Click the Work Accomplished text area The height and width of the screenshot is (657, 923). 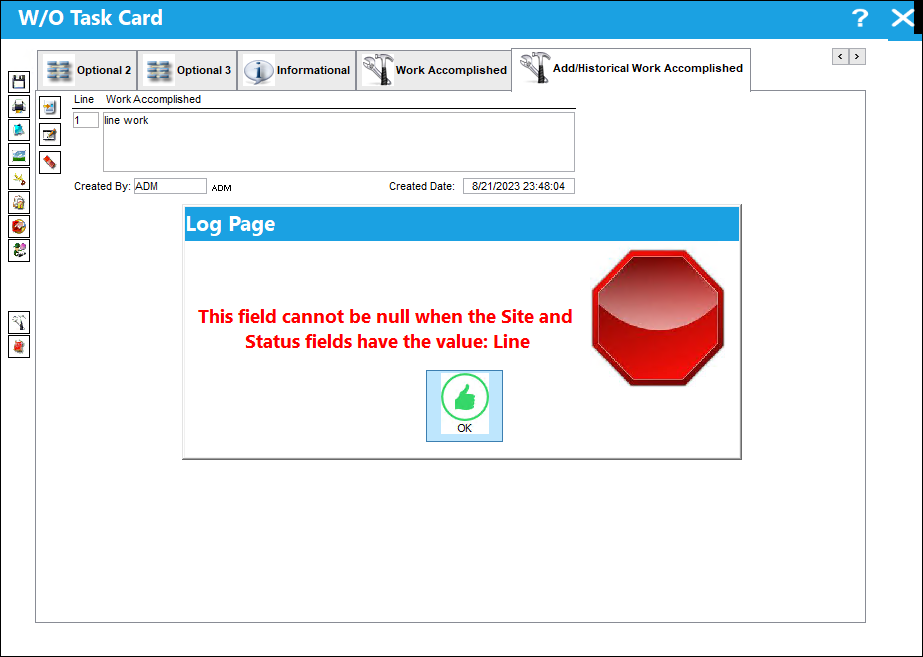click(x=338, y=142)
